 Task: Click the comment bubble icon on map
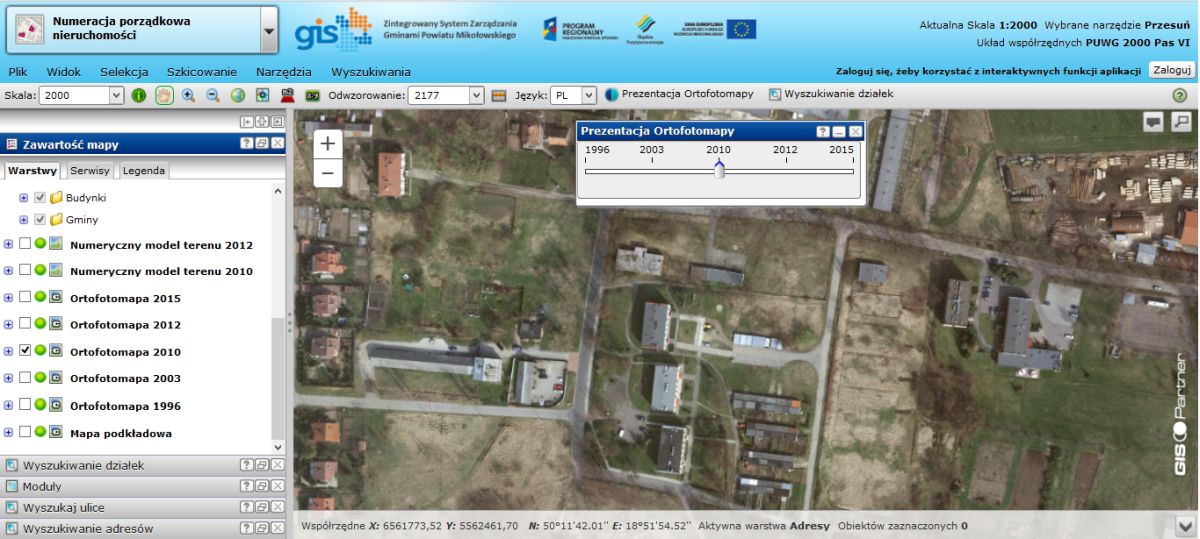coord(1154,121)
